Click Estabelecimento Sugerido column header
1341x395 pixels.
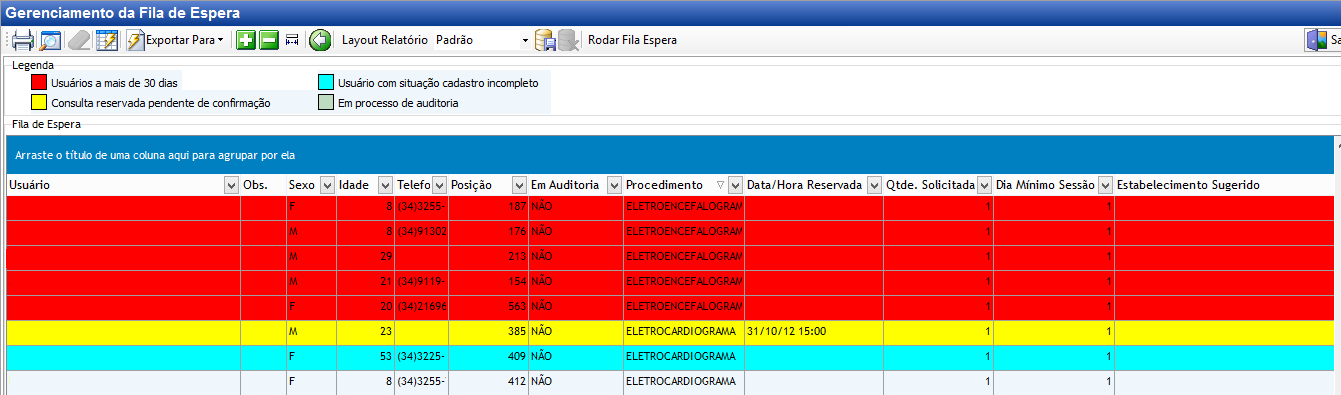[1224, 185]
